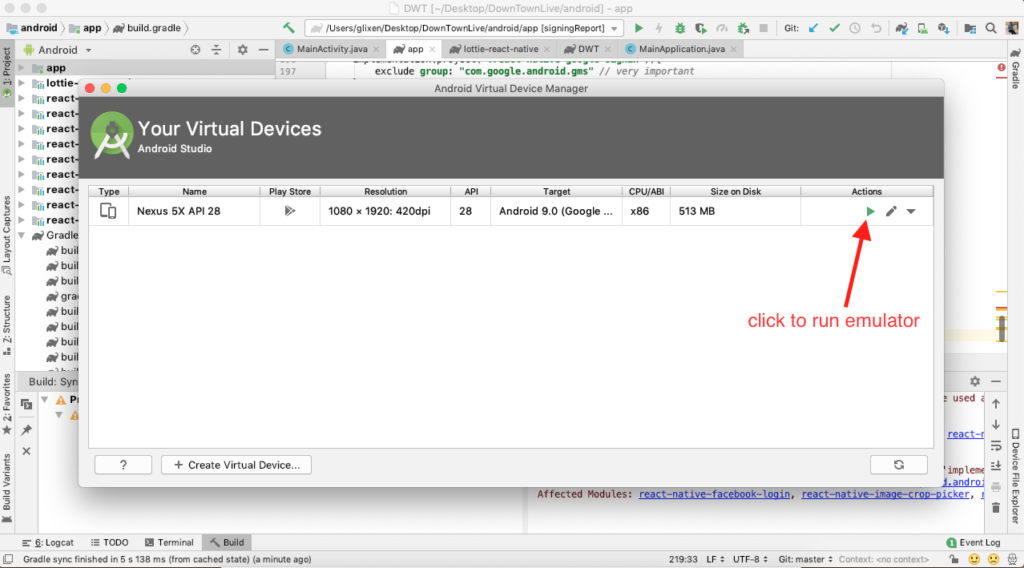
Task: Expand the lottie- module tree node
Action: click(22, 83)
